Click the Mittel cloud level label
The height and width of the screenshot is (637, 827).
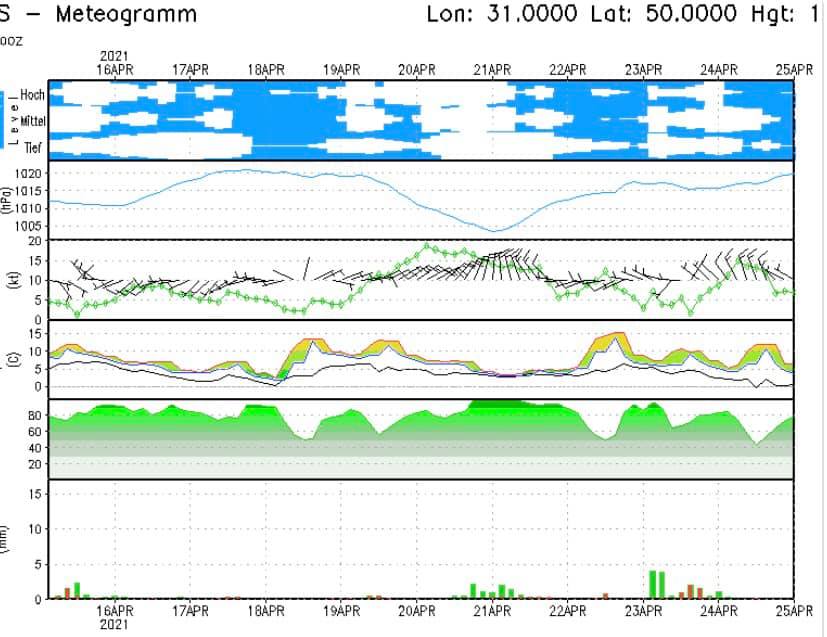(x=29, y=121)
